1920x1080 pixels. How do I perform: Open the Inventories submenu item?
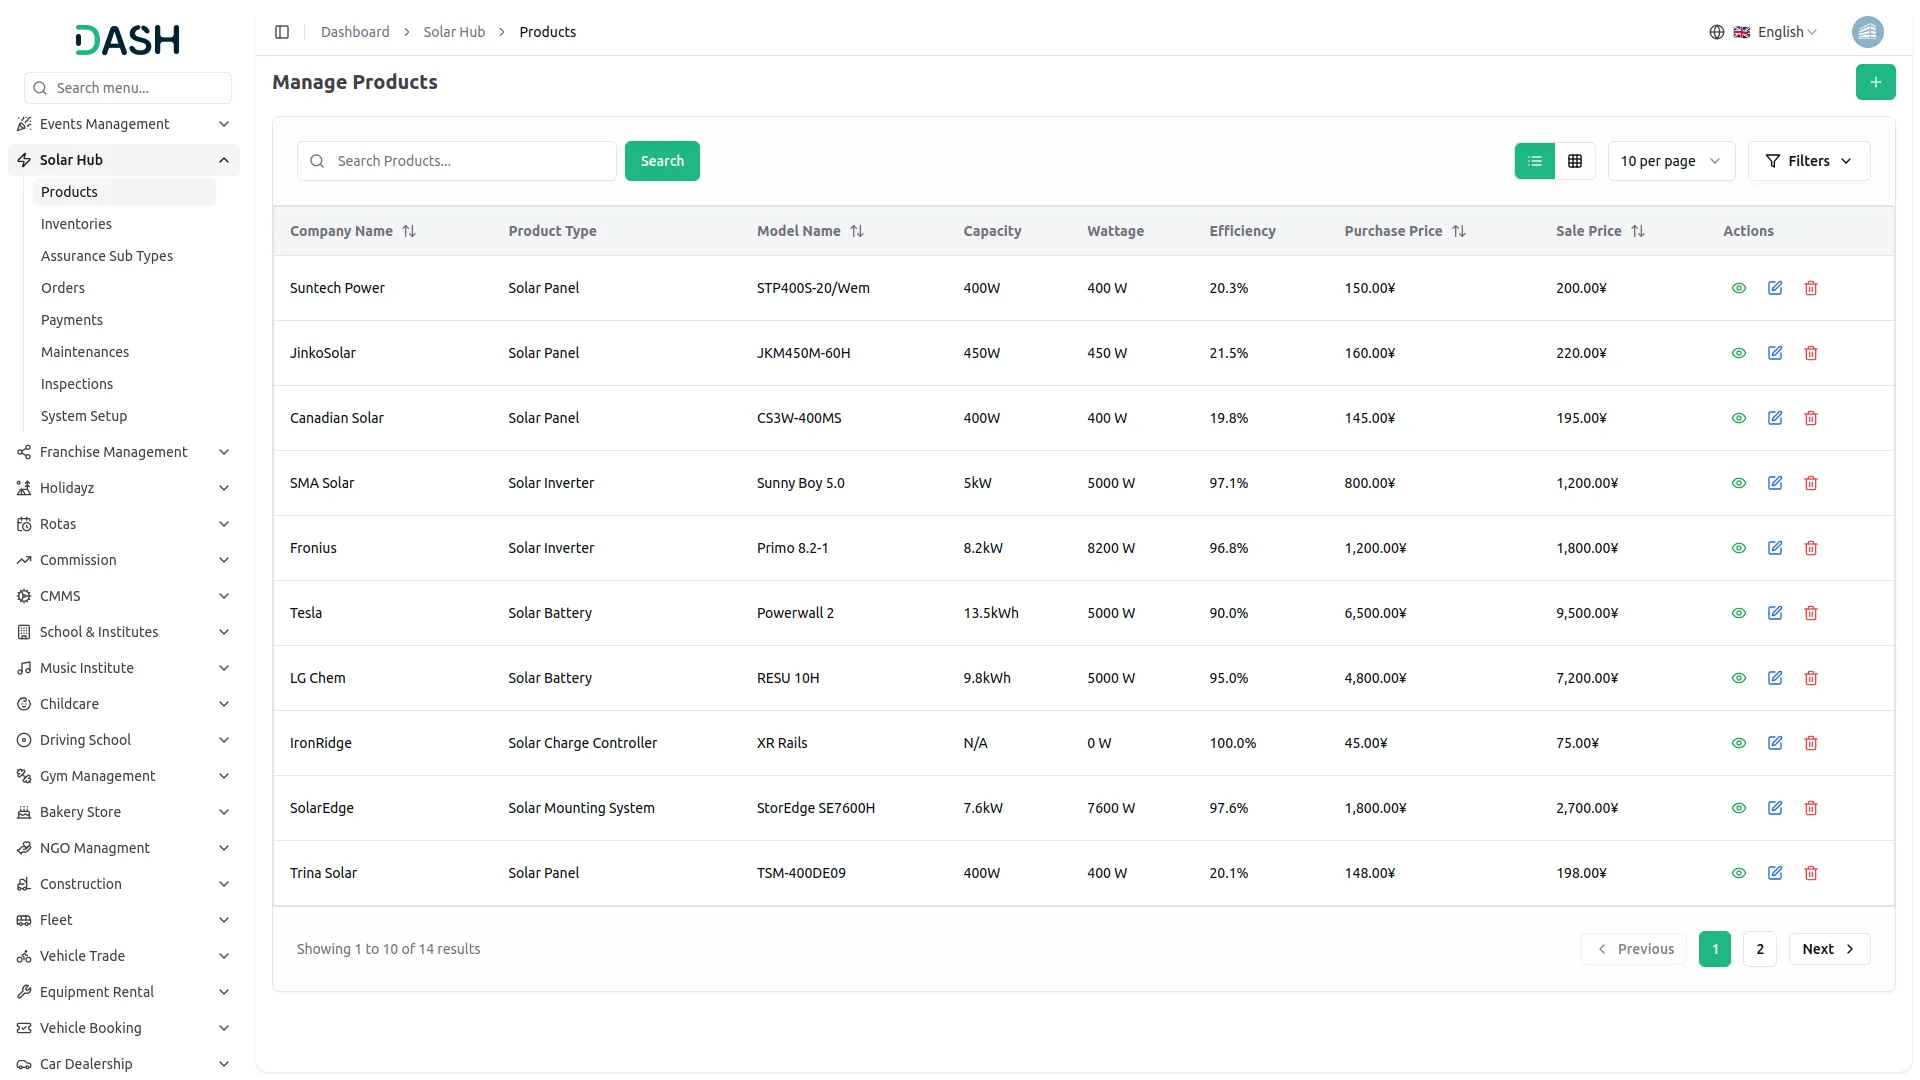click(x=76, y=224)
